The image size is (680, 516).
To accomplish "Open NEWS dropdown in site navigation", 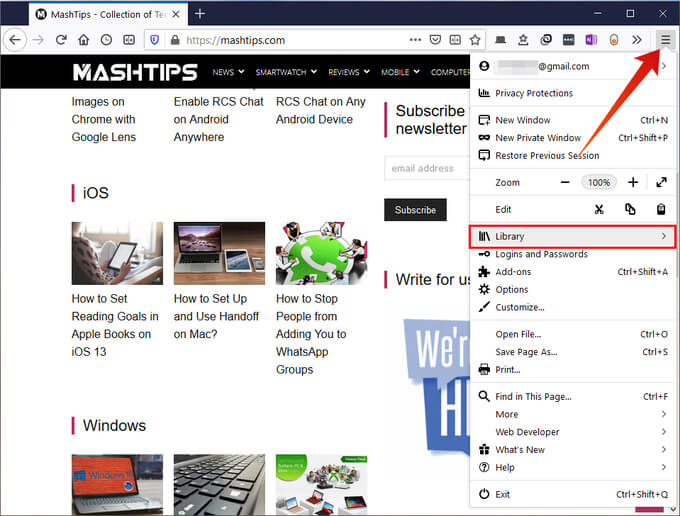I will (x=228, y=72).
